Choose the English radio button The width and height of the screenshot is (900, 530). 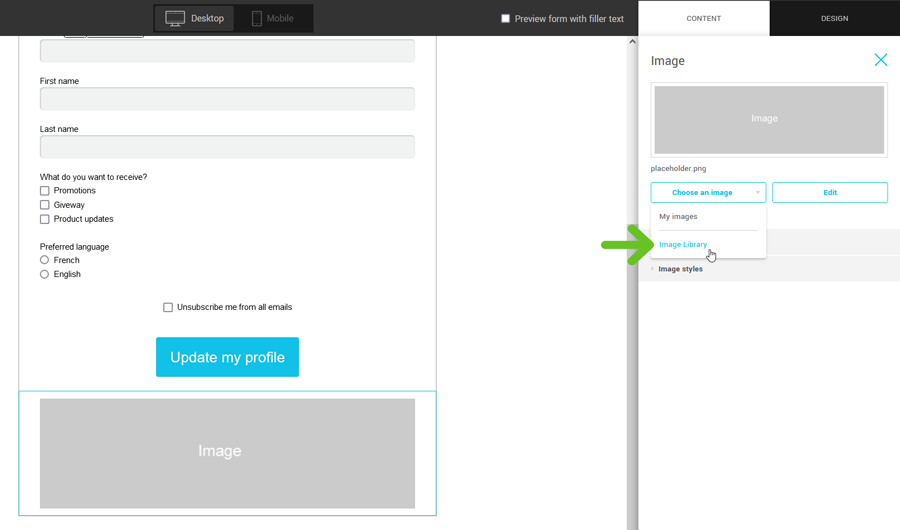point(44,274)
